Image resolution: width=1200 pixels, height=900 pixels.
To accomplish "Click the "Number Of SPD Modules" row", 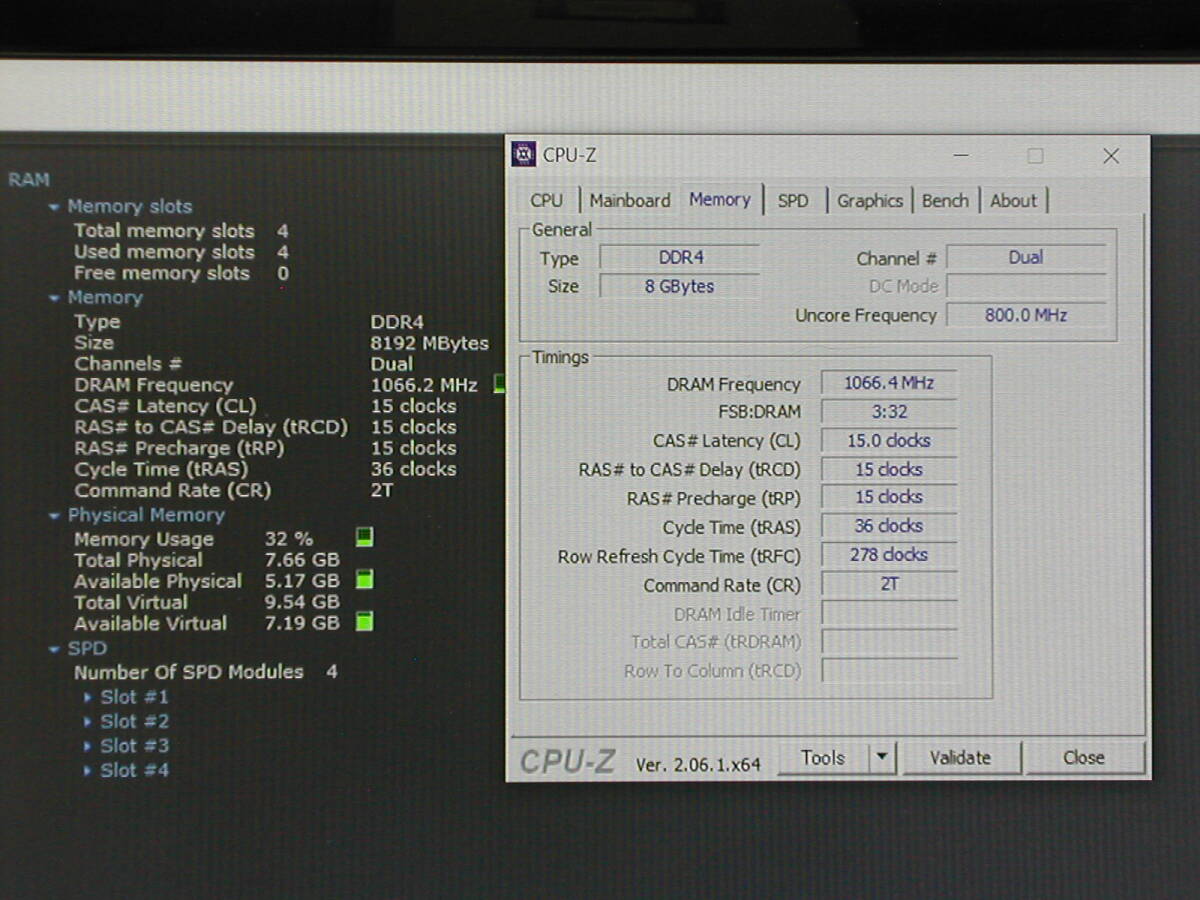I will tap(206, 672).
